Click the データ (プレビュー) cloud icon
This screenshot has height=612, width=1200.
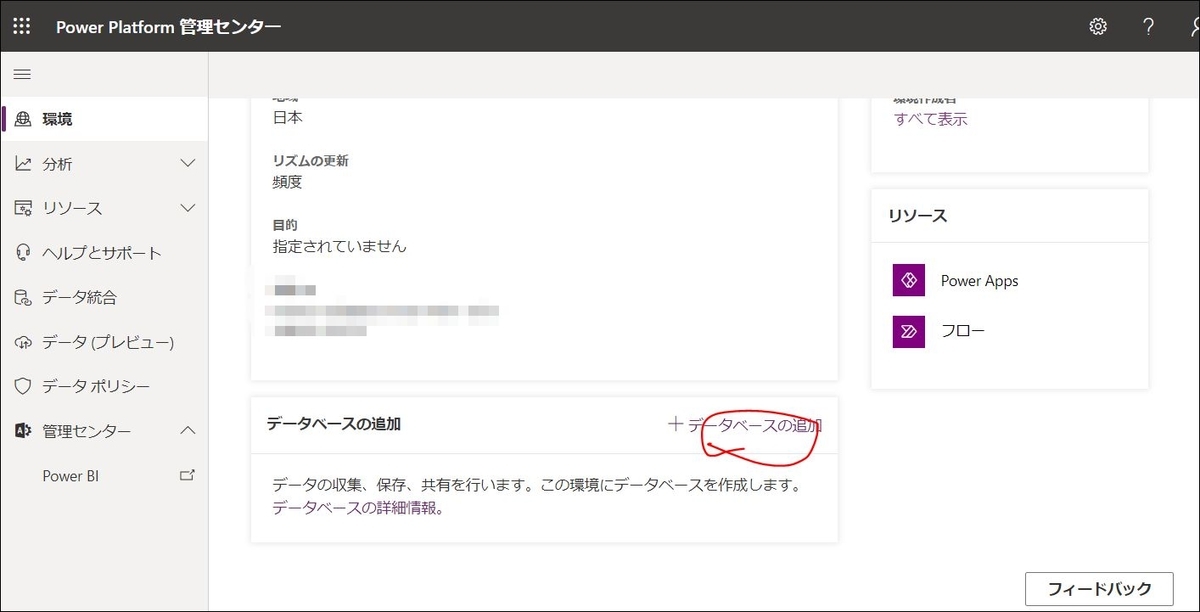[23, 342]
